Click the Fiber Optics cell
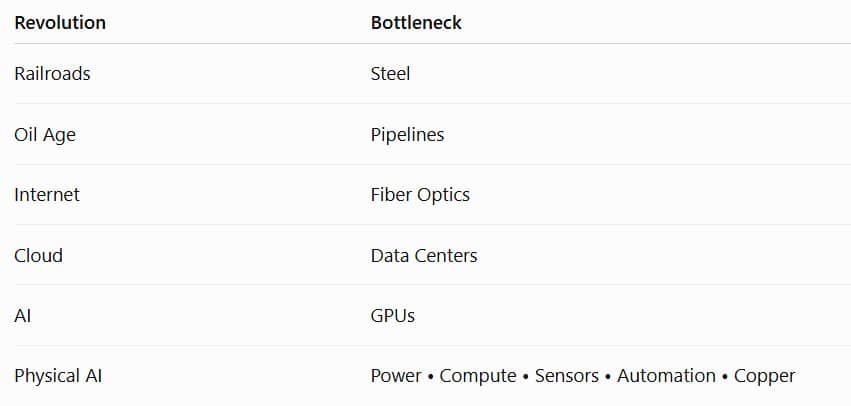Viewport: 851px width, 406px height. (420, 195)
